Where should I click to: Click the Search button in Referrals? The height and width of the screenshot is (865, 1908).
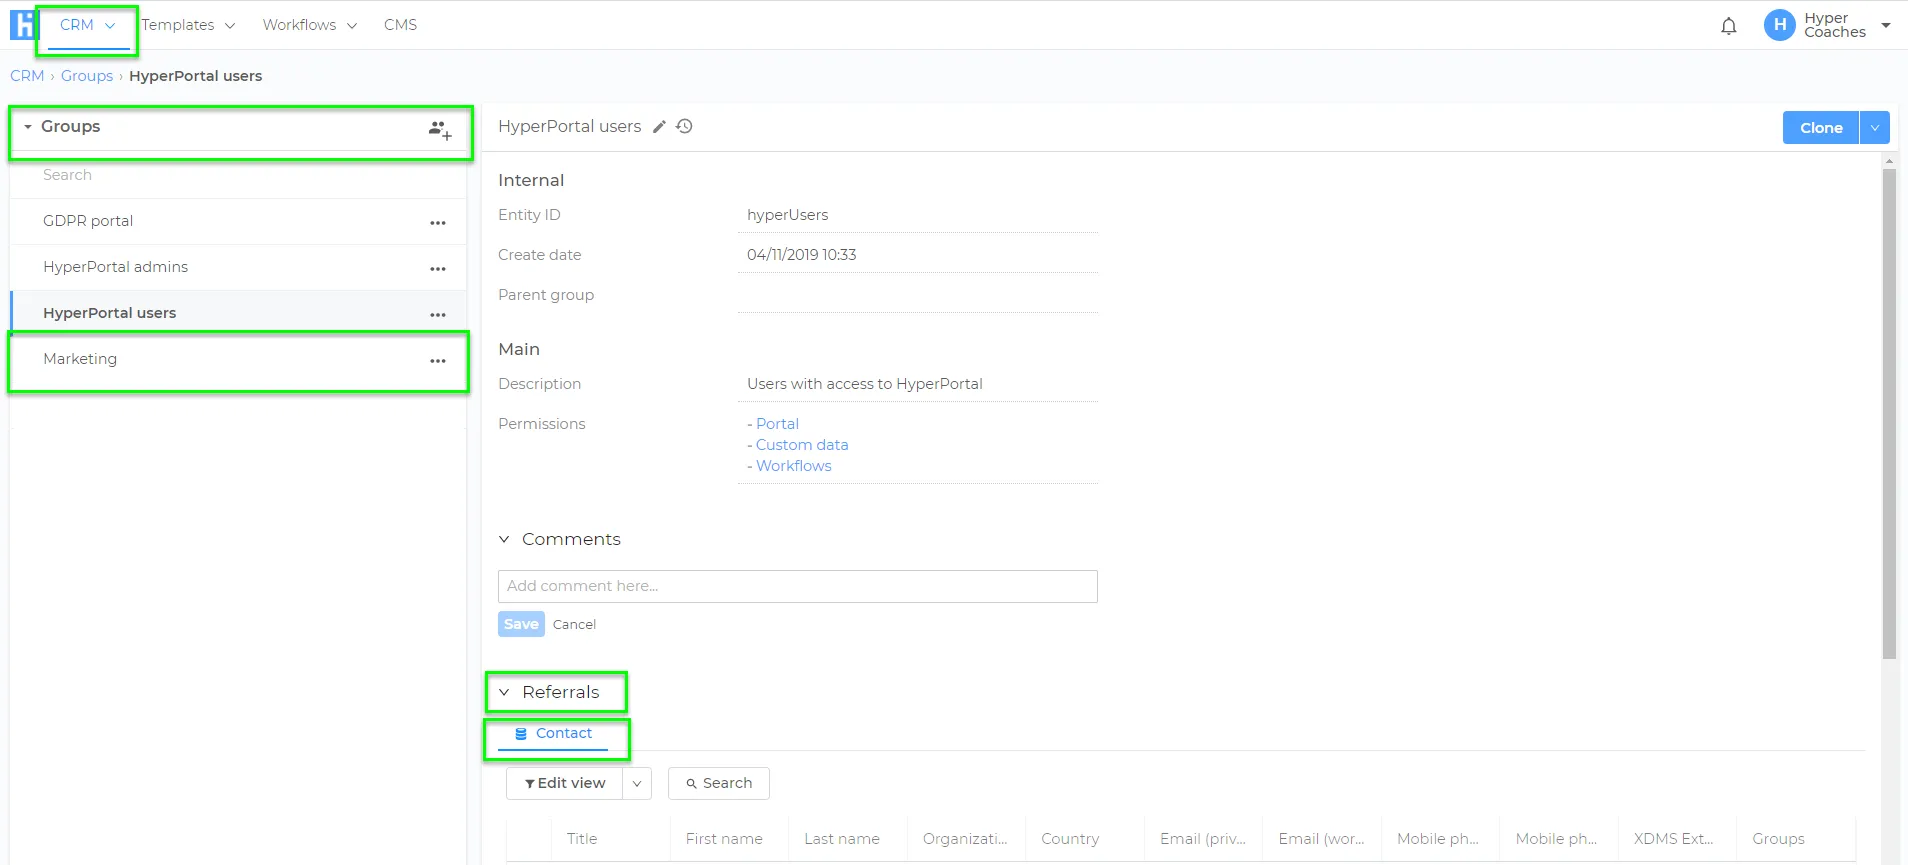click(x=719, y=784)
